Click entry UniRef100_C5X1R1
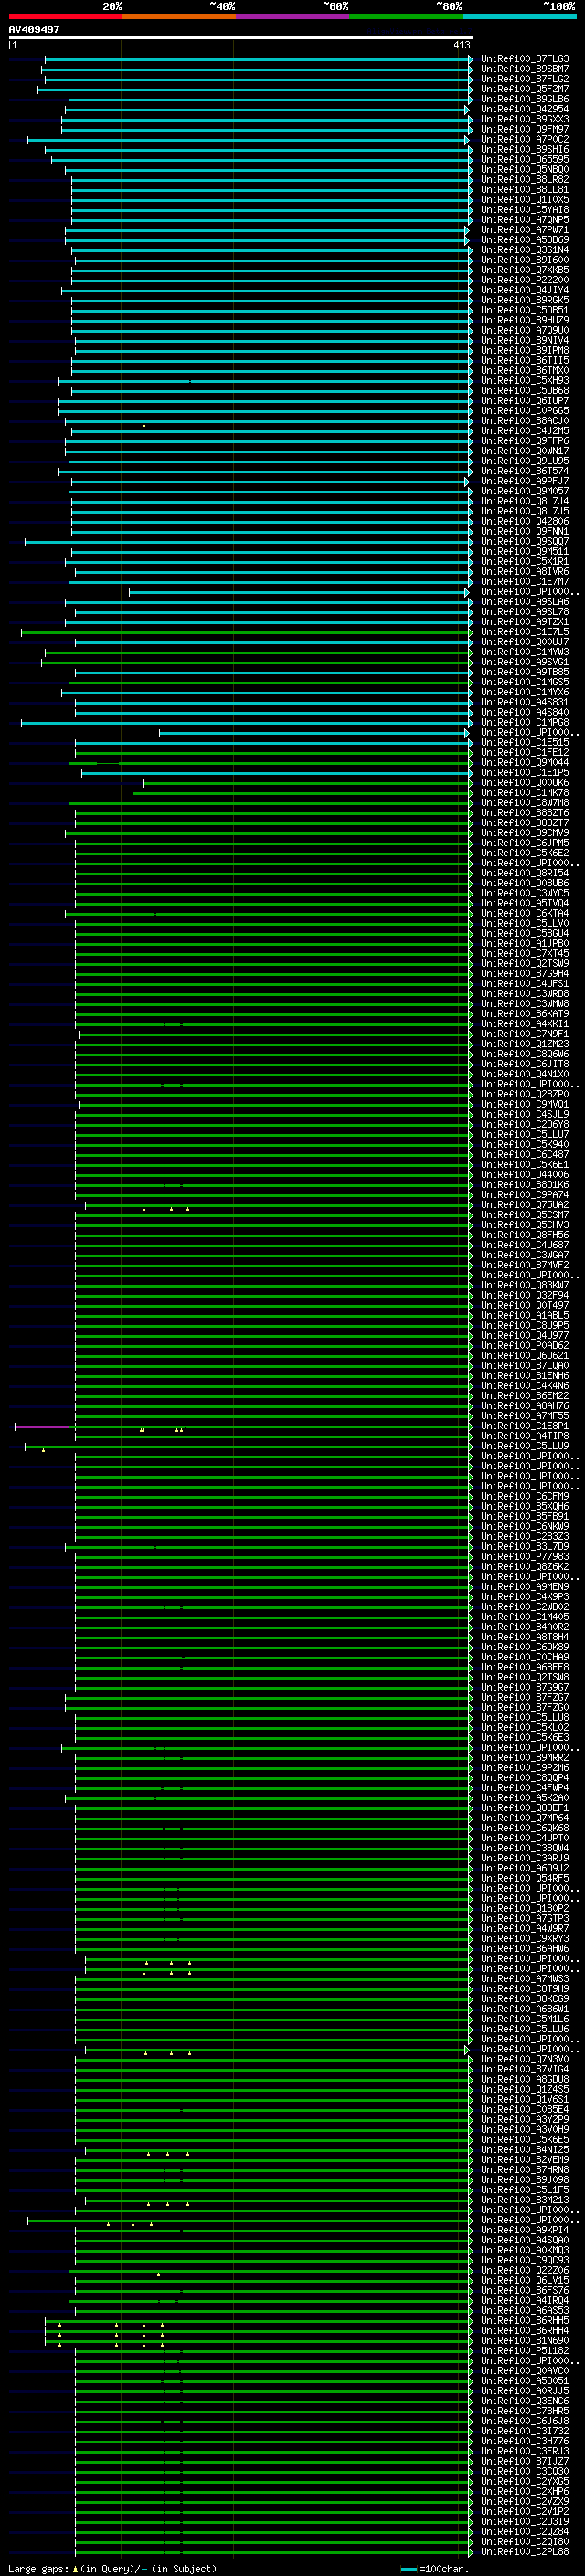 525,561
